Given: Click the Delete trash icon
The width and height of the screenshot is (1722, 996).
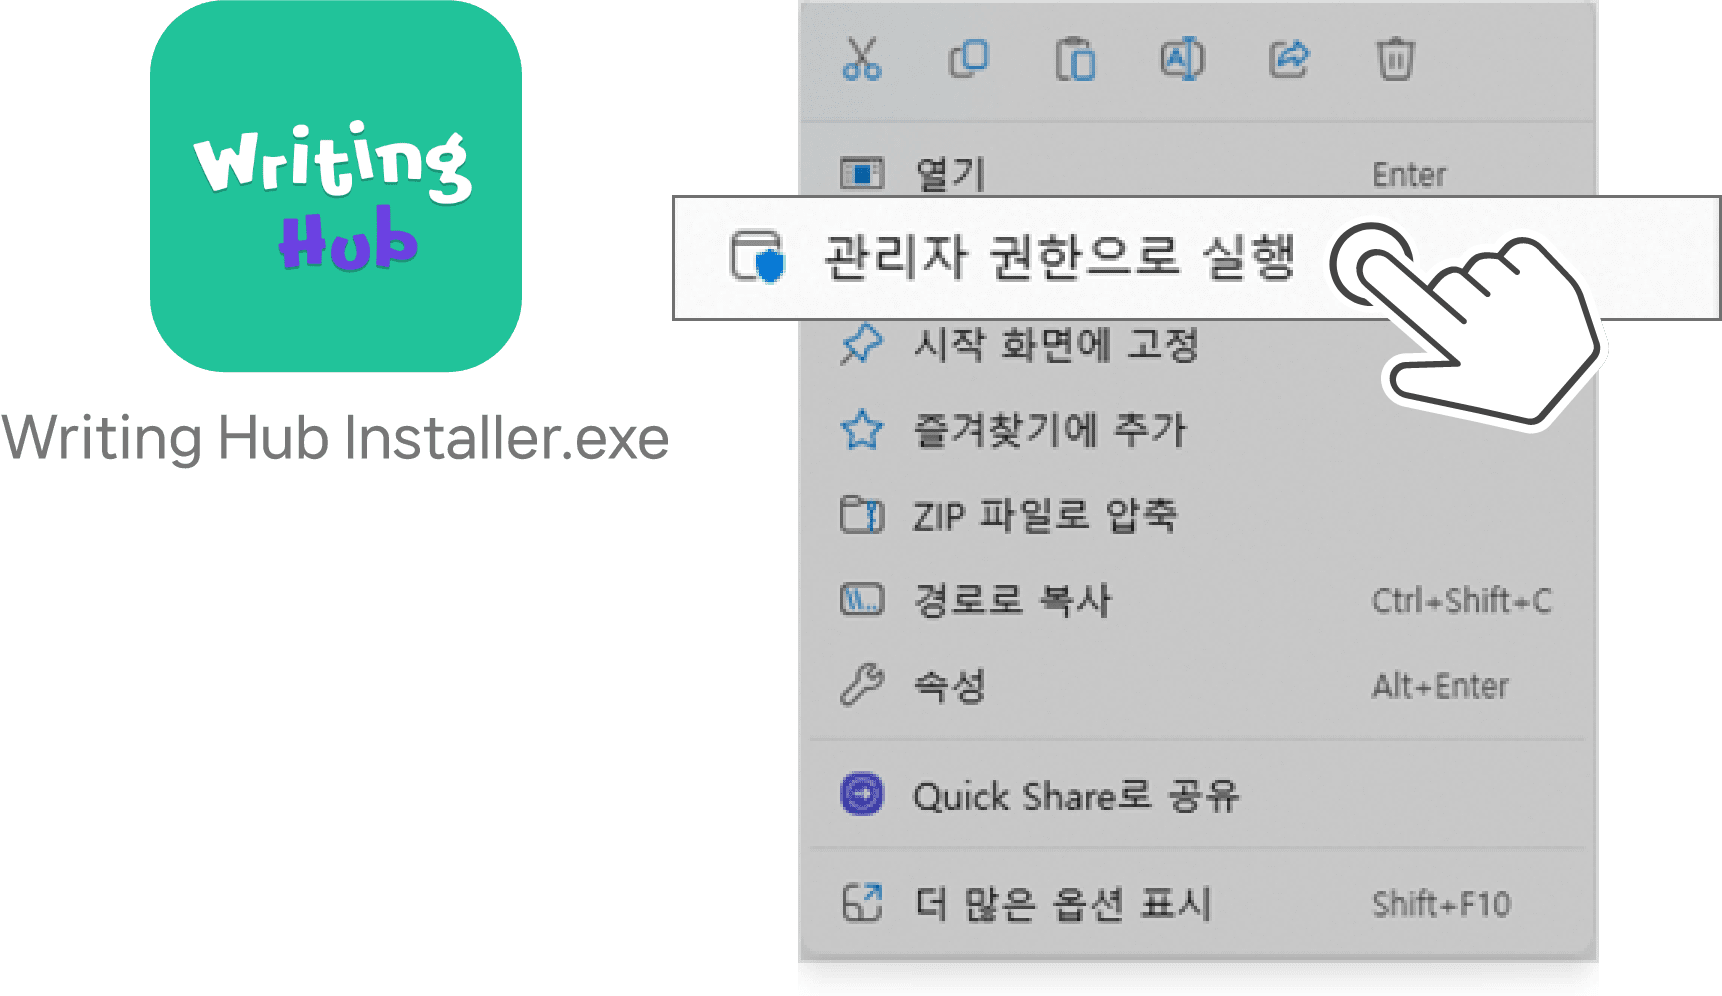Looking at the screenshot, I should click(x=1396, y=60).
